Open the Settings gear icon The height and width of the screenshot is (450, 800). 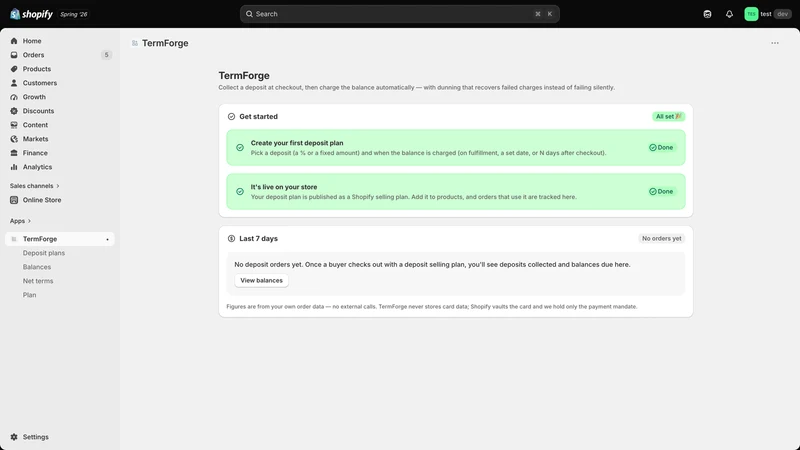(14, 437)
